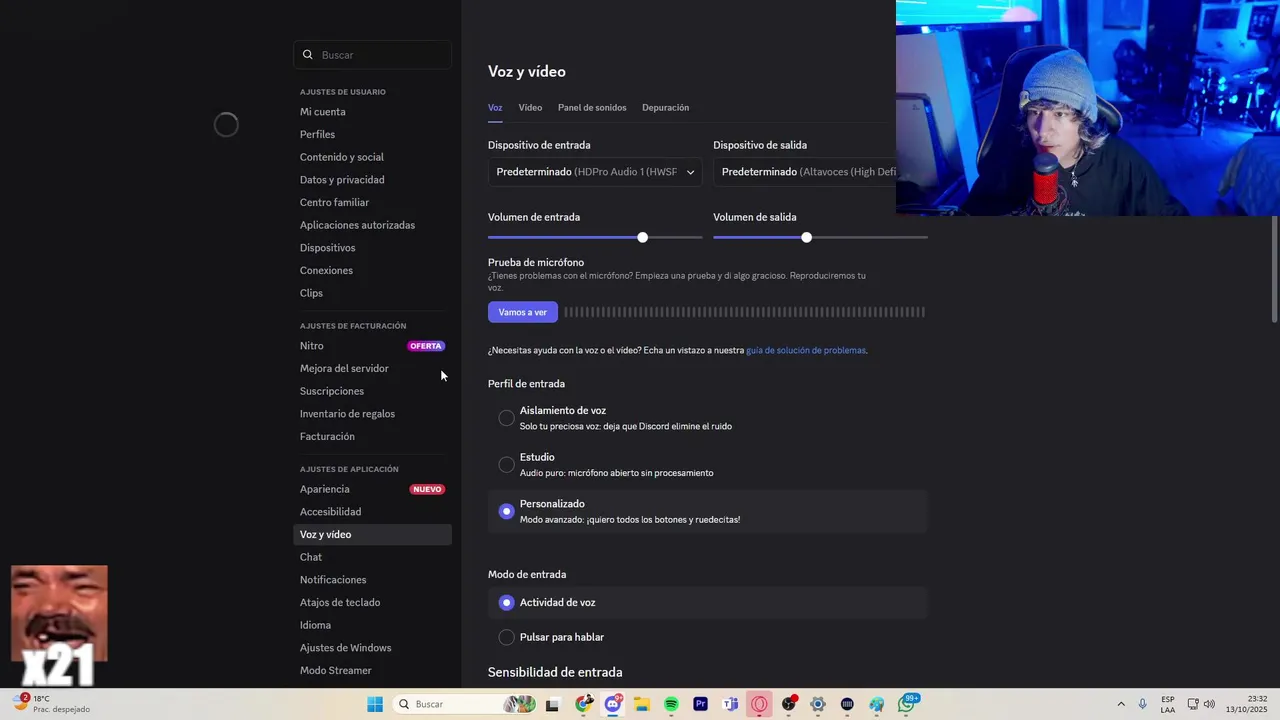Focus the Buscar settings search field
1280x720 pixels.
coord(372,55)
